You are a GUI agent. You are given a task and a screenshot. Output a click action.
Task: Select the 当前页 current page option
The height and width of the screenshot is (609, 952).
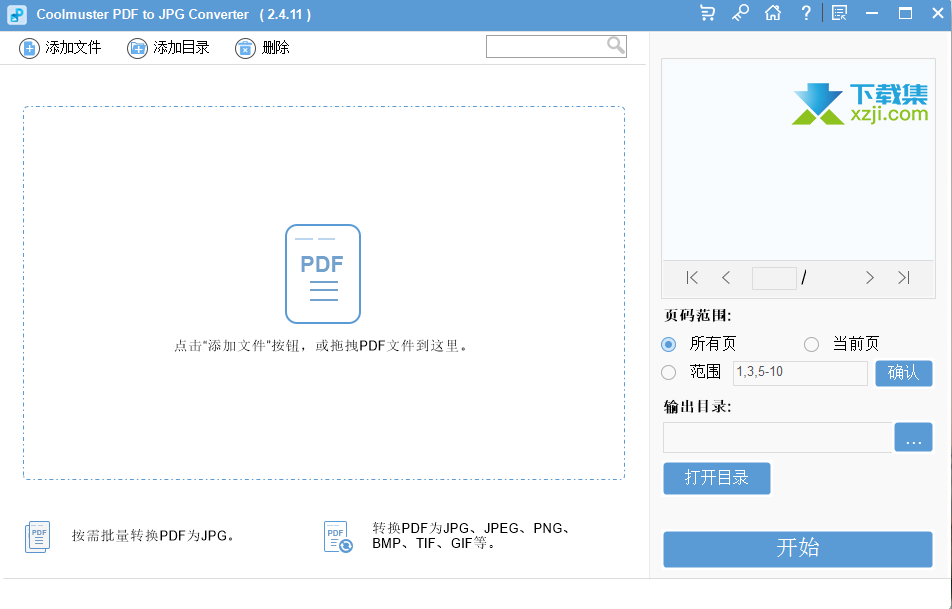tap(811, 344)
